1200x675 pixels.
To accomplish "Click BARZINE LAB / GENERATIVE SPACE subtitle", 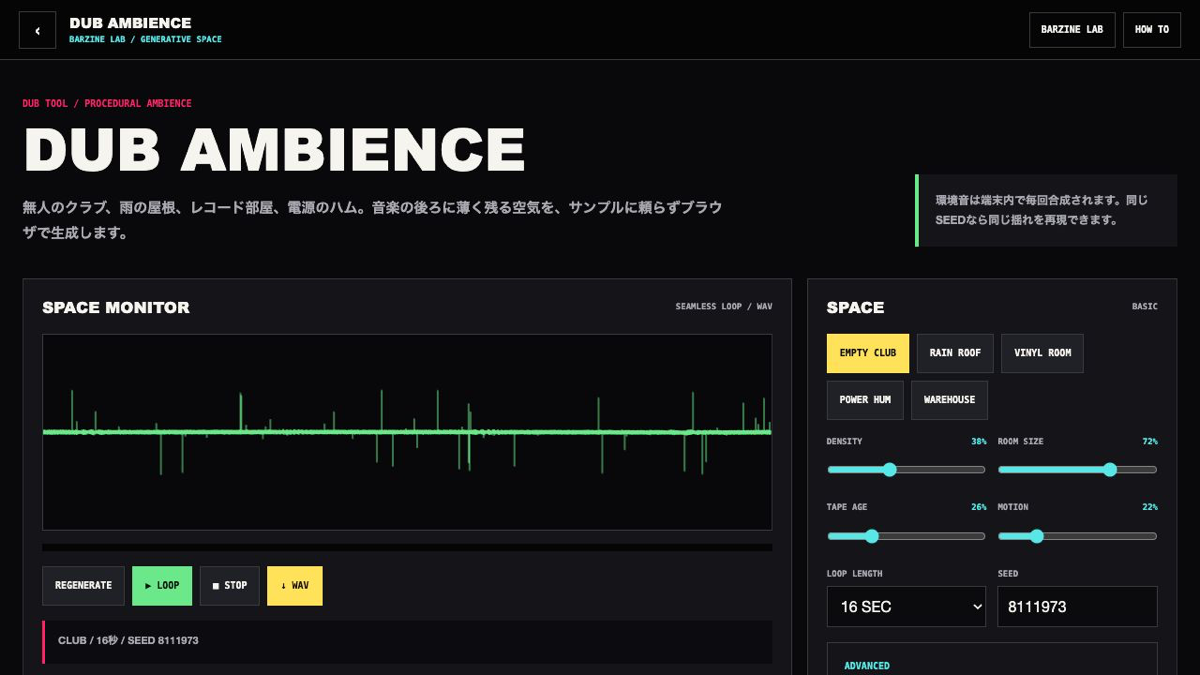I will click(x=146, y=40).
